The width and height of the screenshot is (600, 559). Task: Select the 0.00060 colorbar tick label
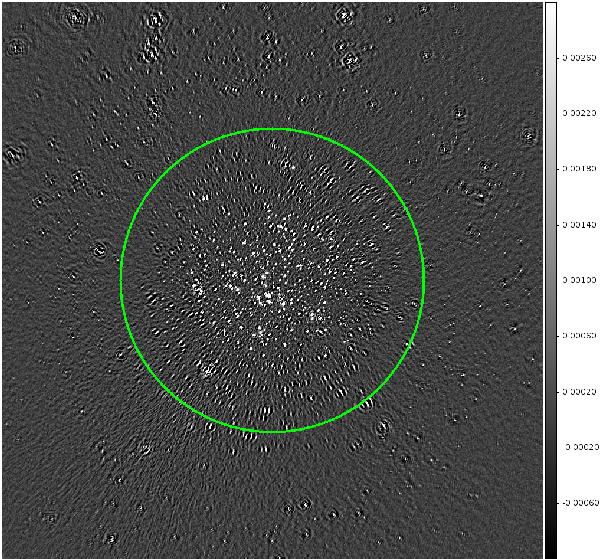[x=582, y=337]
